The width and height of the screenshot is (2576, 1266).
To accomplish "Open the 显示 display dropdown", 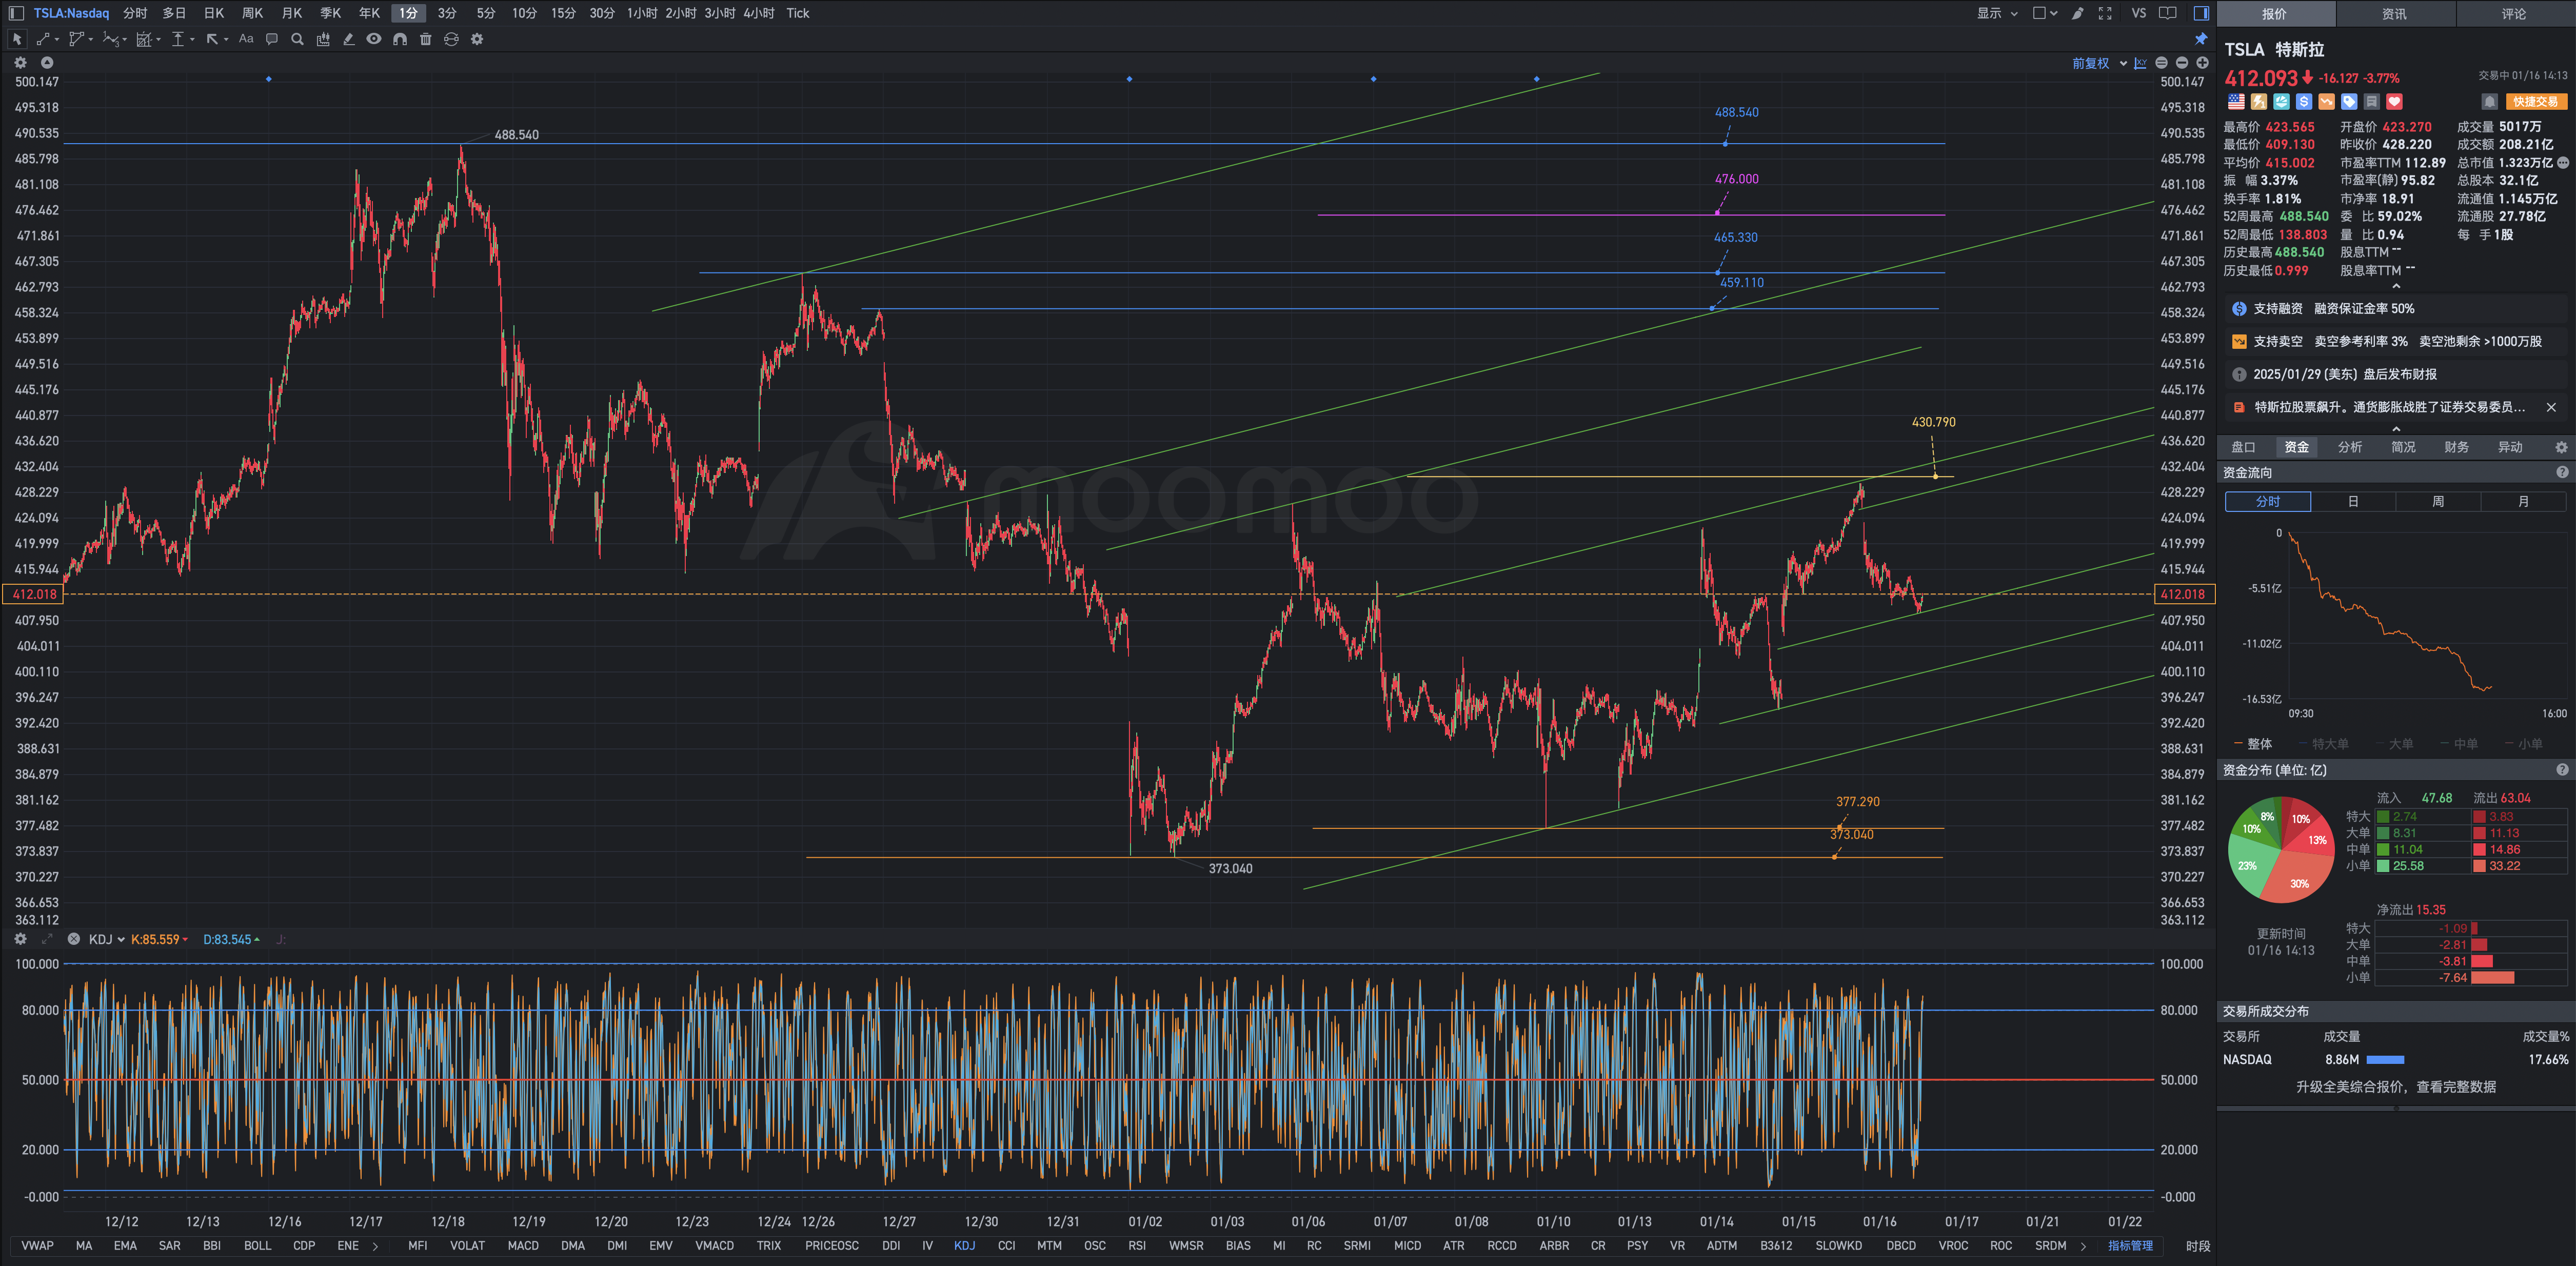I will click(x=1997, y=13).
